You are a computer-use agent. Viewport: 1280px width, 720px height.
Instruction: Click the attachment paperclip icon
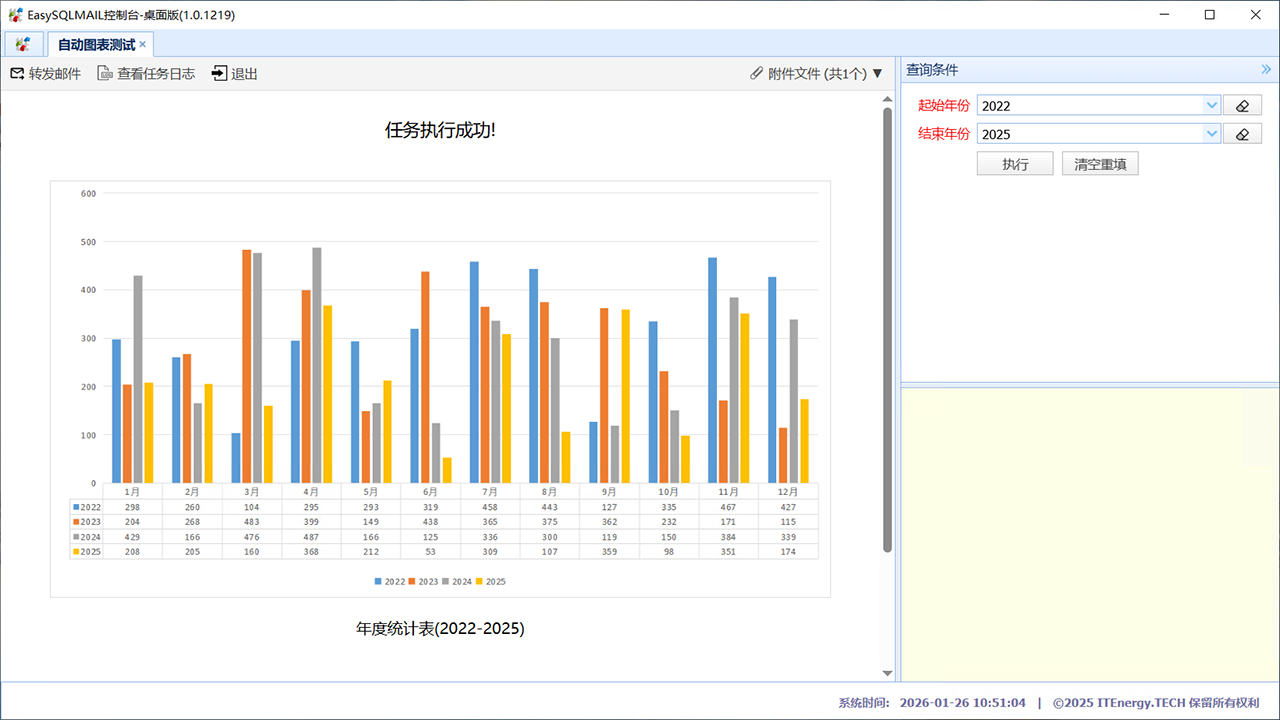tap(756, 74)
